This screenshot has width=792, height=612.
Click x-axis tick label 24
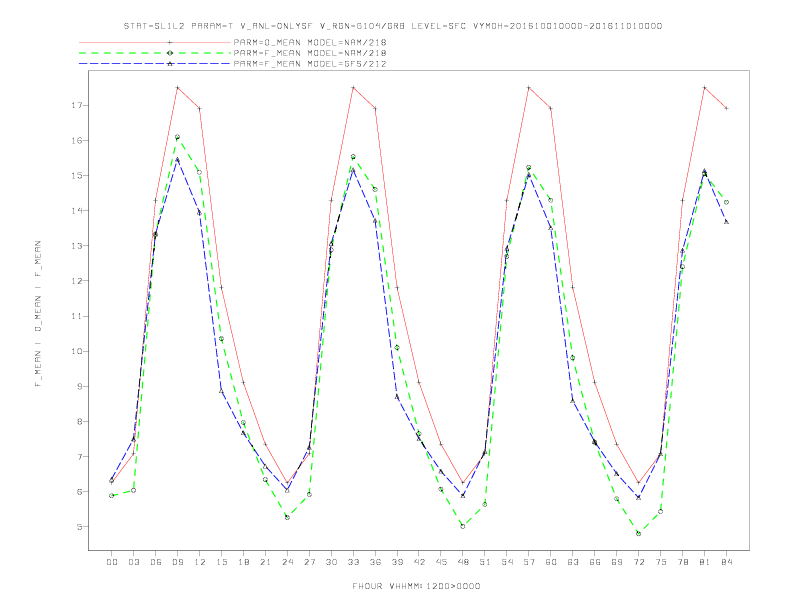click(x=287, y=562)
